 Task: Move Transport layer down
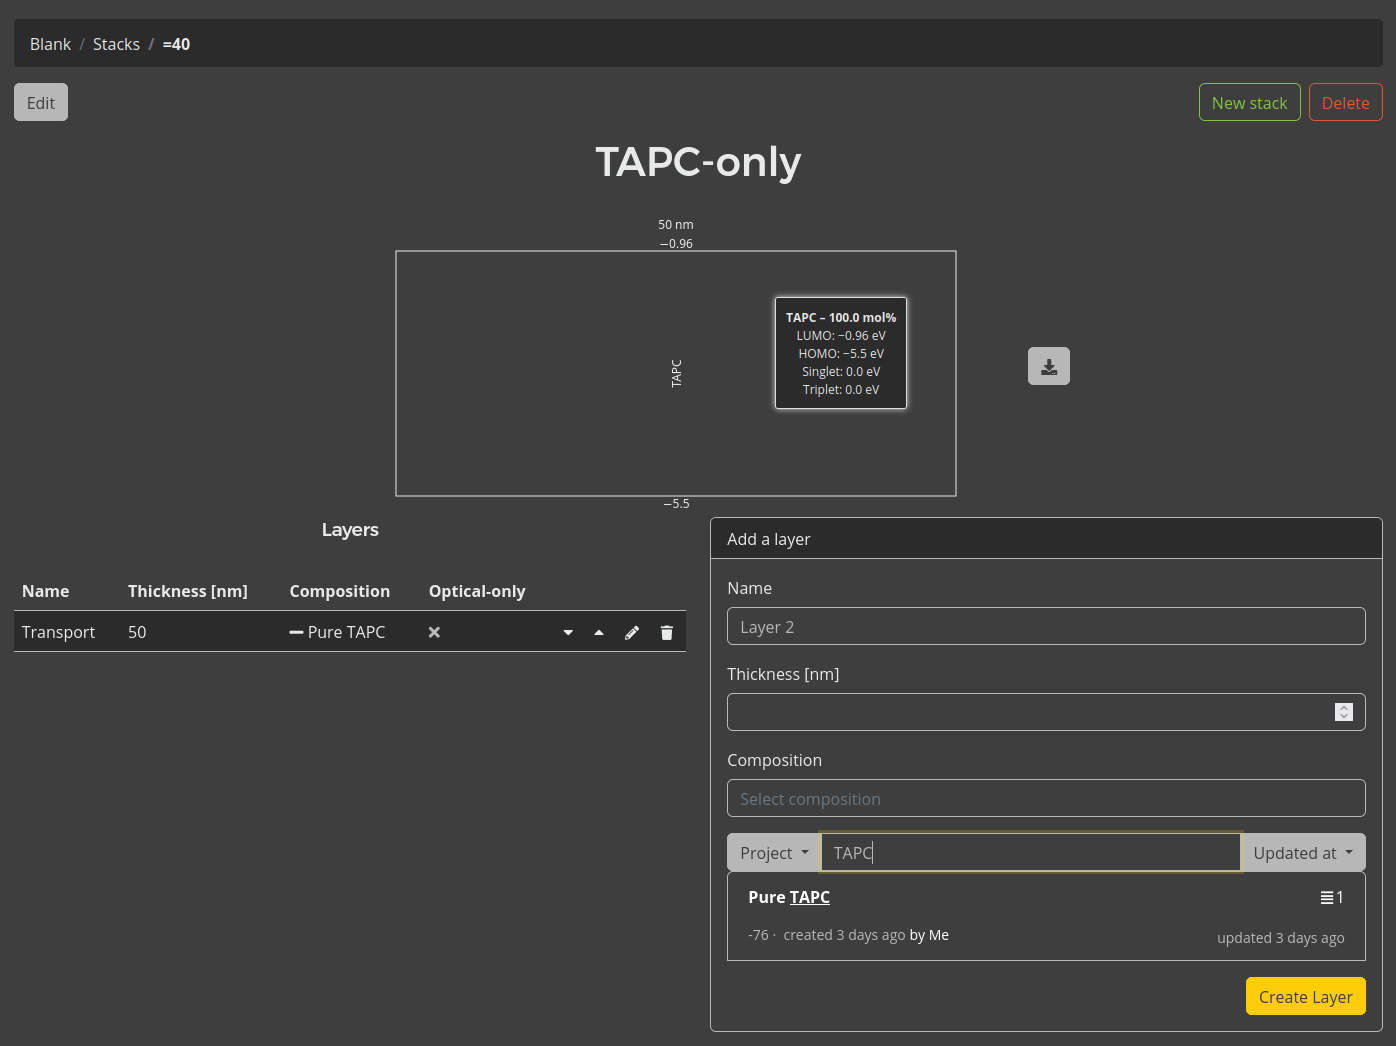[x=568, y=633]
